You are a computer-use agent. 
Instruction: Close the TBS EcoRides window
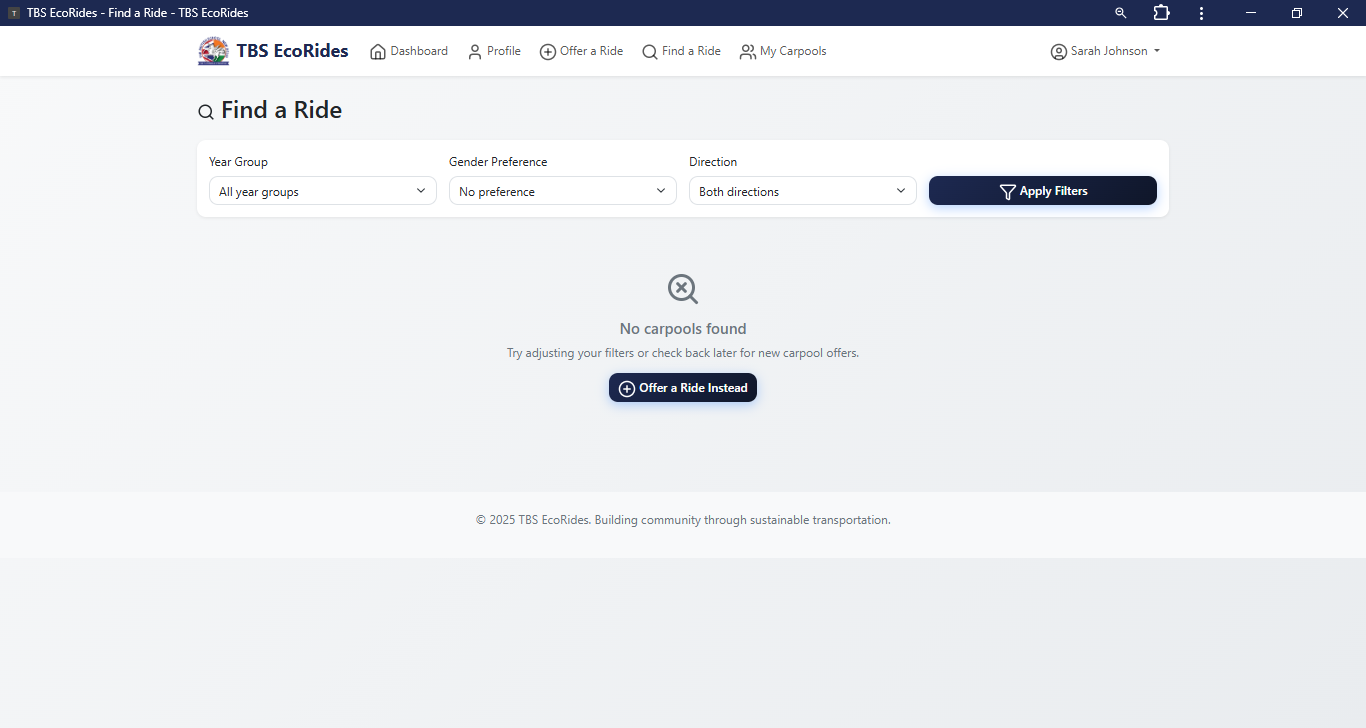[1343, 13]
